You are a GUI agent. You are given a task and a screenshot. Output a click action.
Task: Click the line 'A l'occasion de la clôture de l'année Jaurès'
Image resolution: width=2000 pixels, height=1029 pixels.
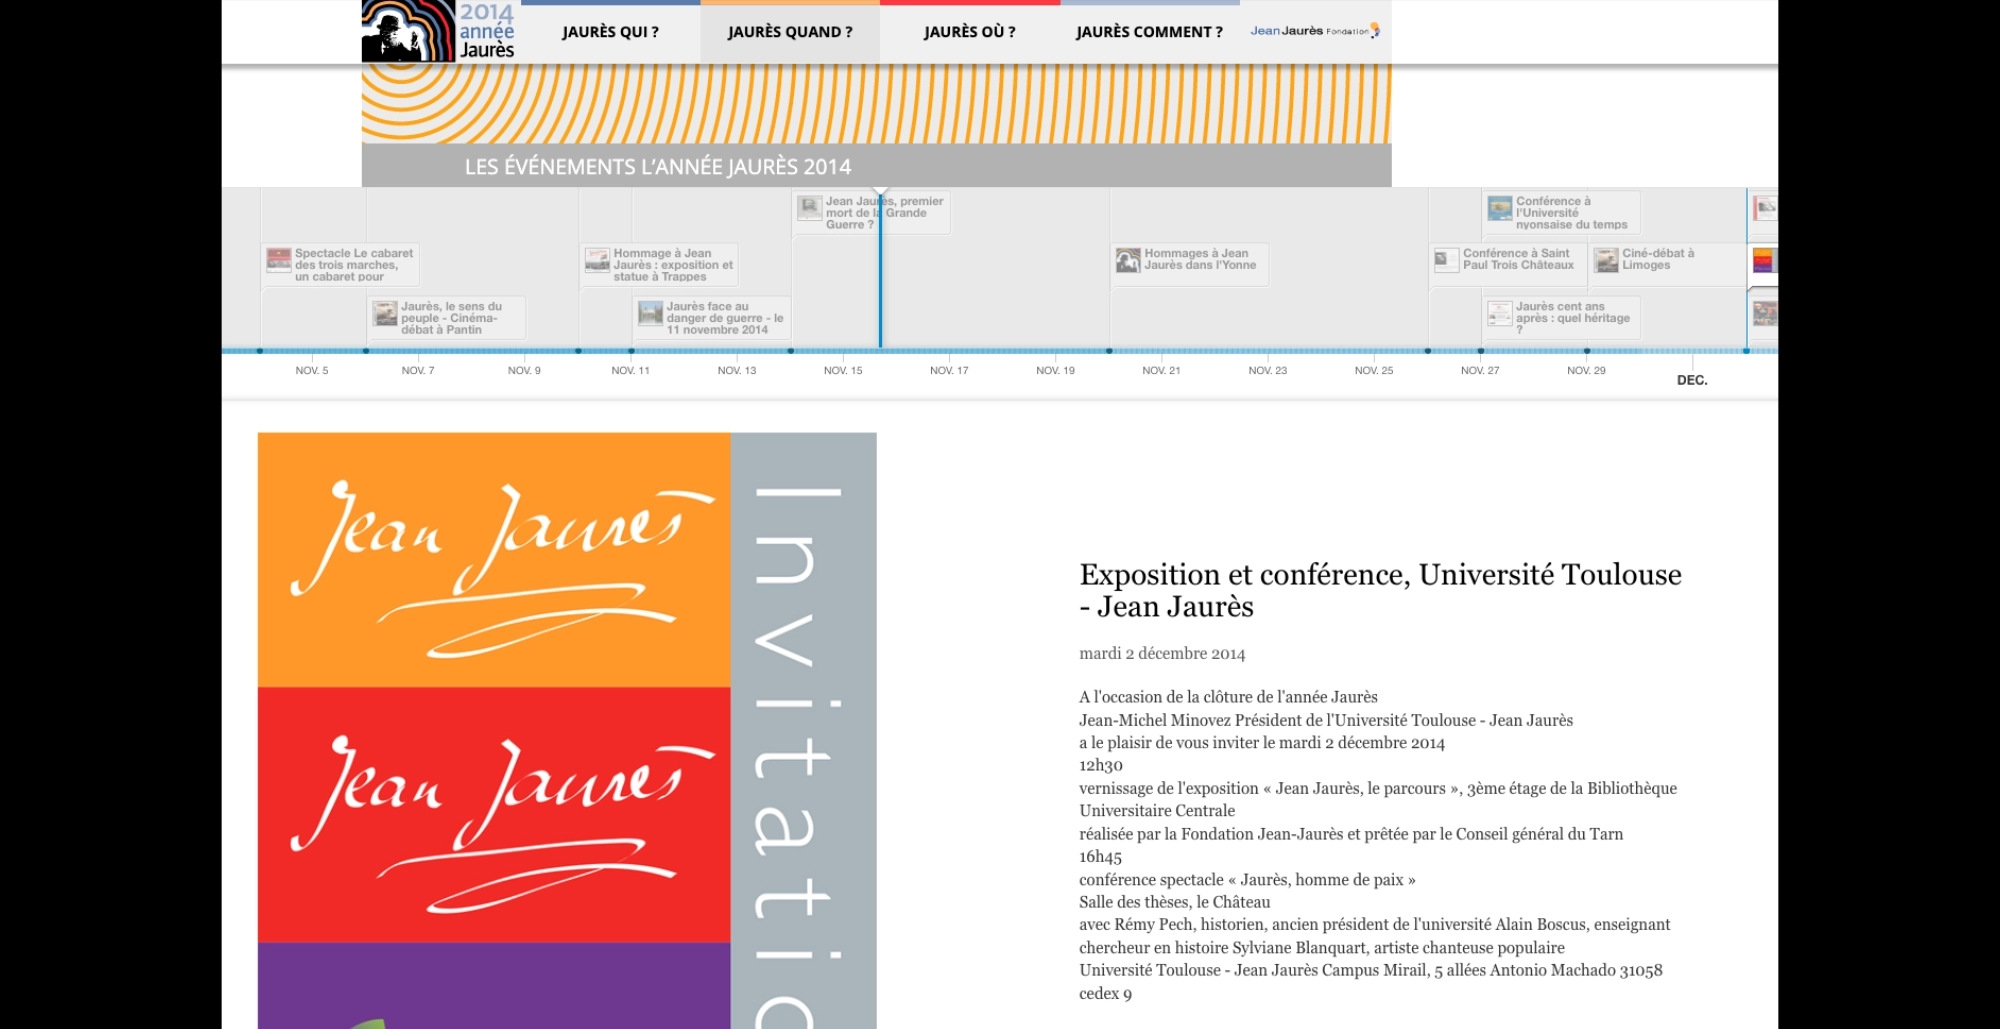pos(1228,697)
